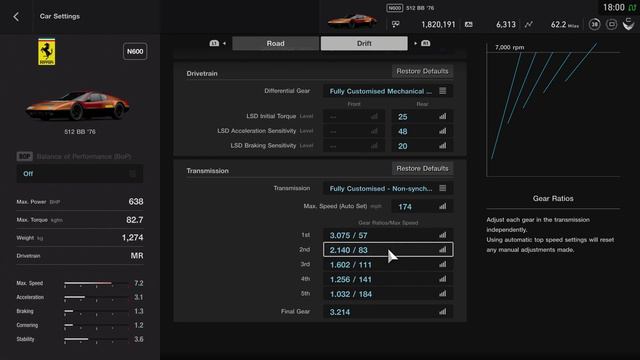Click the gear ratio graph
The image size is (640, 360).
point(553,109)
